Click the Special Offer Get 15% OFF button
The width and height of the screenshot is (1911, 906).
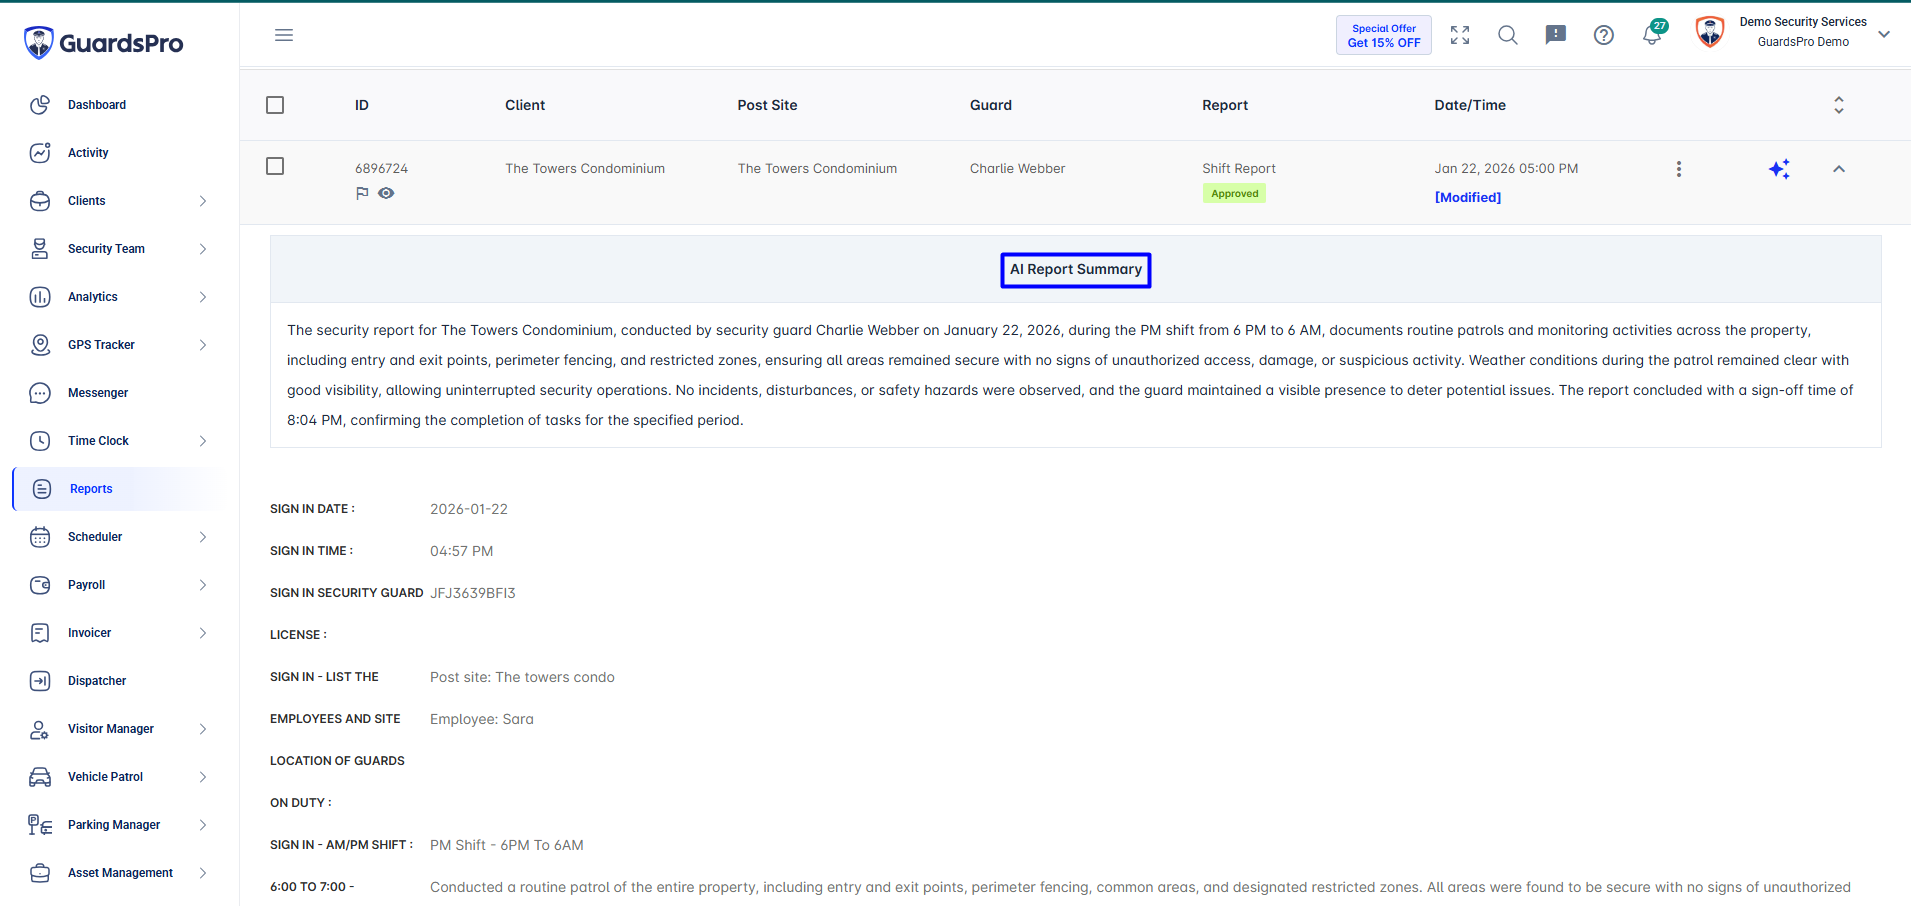1384,35
